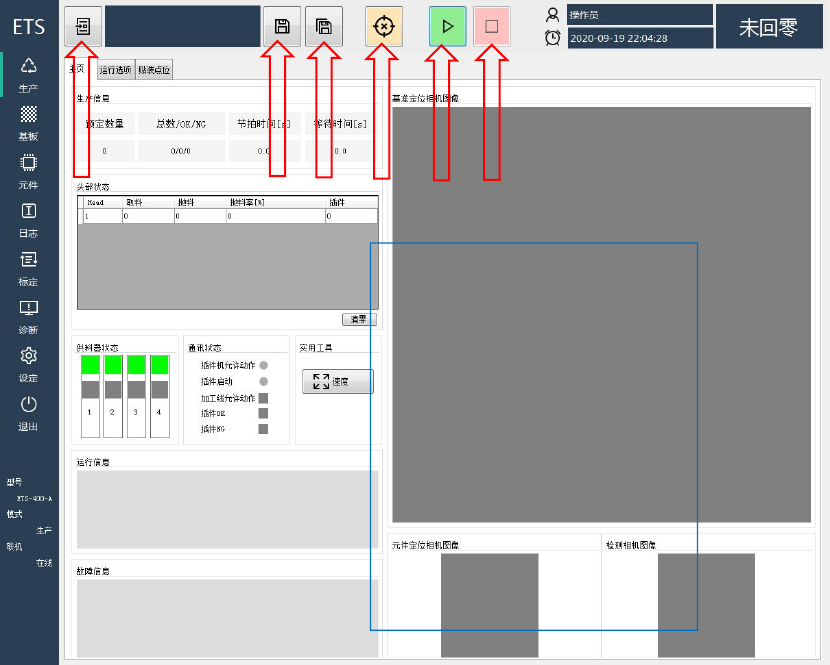Click the orange homing crosshair button
This screenshot has height=665, width=830.
384,26
